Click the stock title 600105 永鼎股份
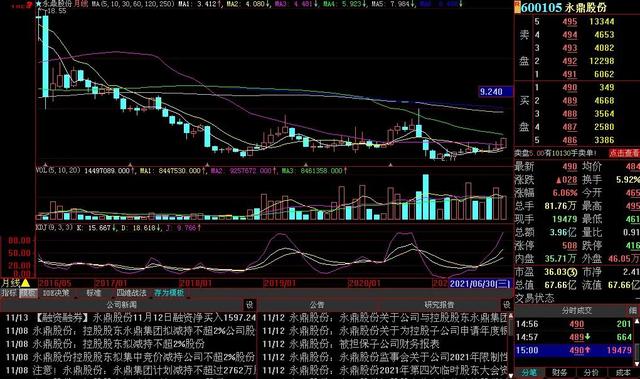 point(564,7)
